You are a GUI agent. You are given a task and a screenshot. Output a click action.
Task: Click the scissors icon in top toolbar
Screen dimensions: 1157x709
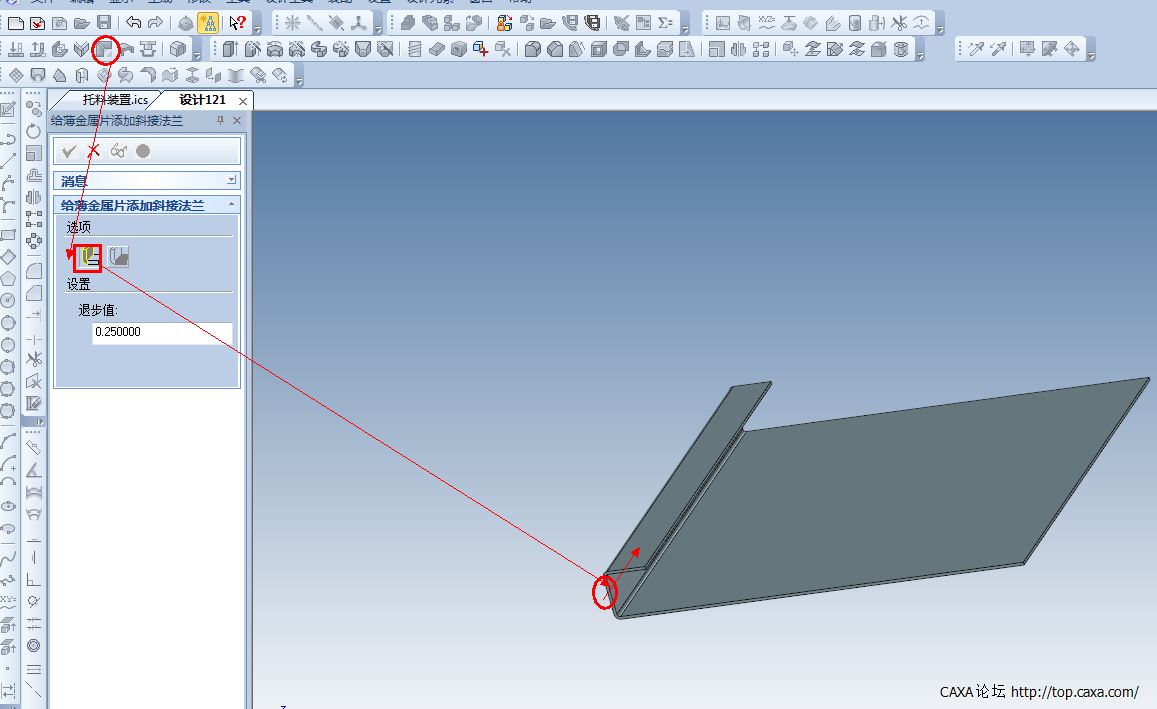coord(899,23)
